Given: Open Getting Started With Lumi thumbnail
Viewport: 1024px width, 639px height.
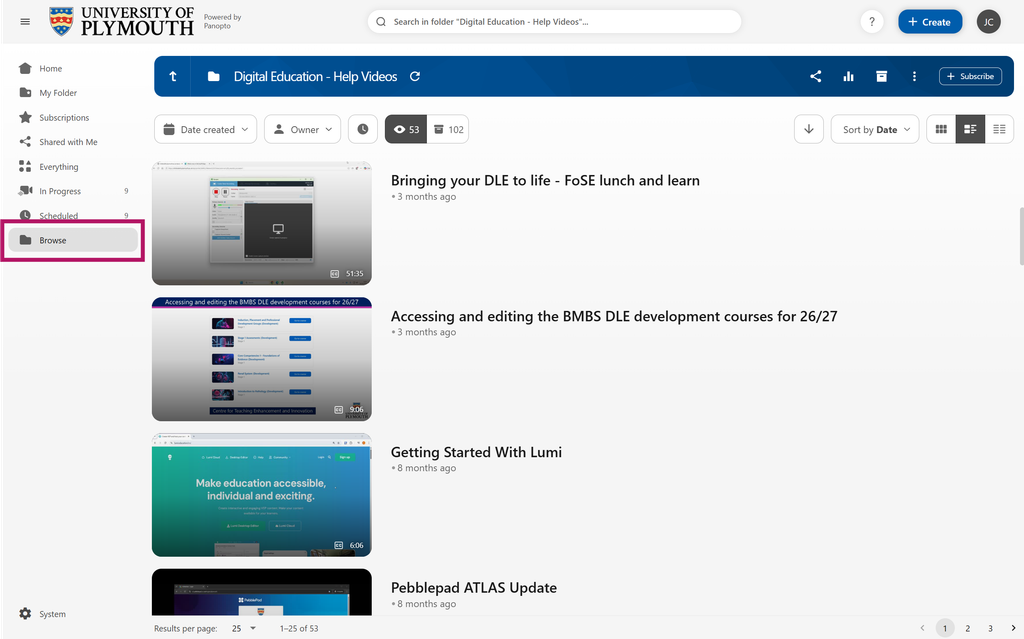Looking at the screenshot, I should coord(262,495).
